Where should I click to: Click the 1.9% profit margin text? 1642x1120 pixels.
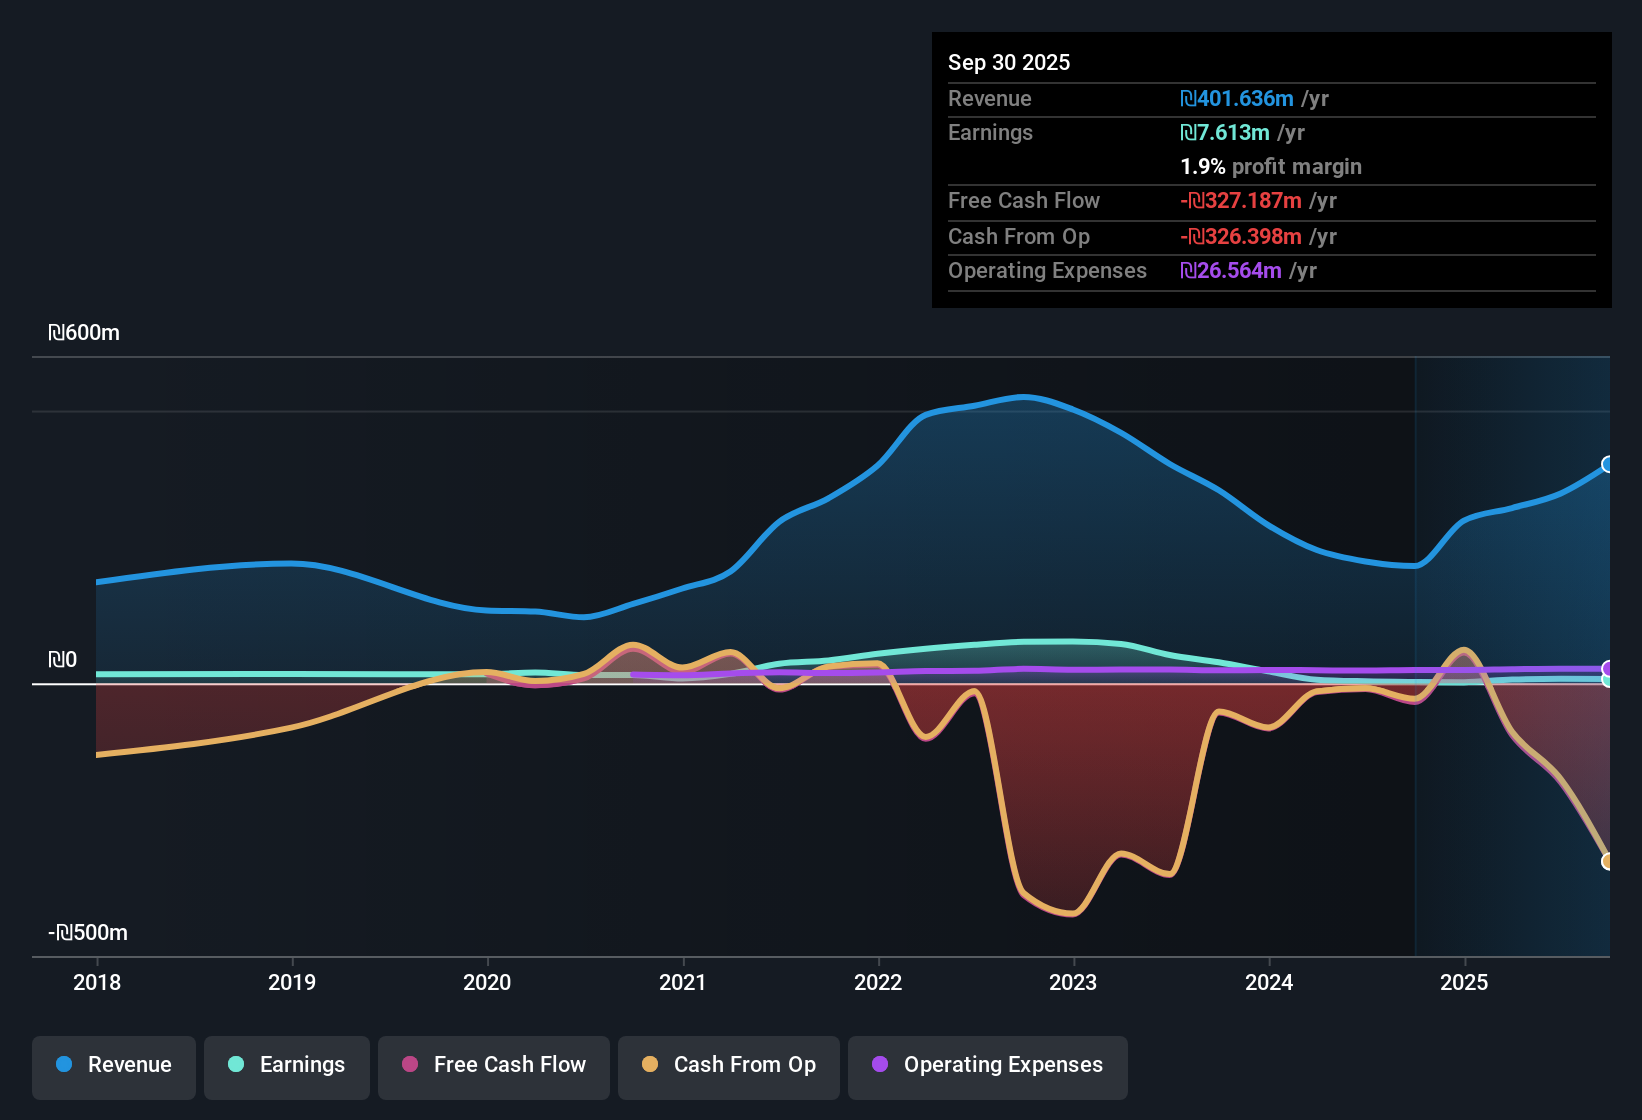1271,167
